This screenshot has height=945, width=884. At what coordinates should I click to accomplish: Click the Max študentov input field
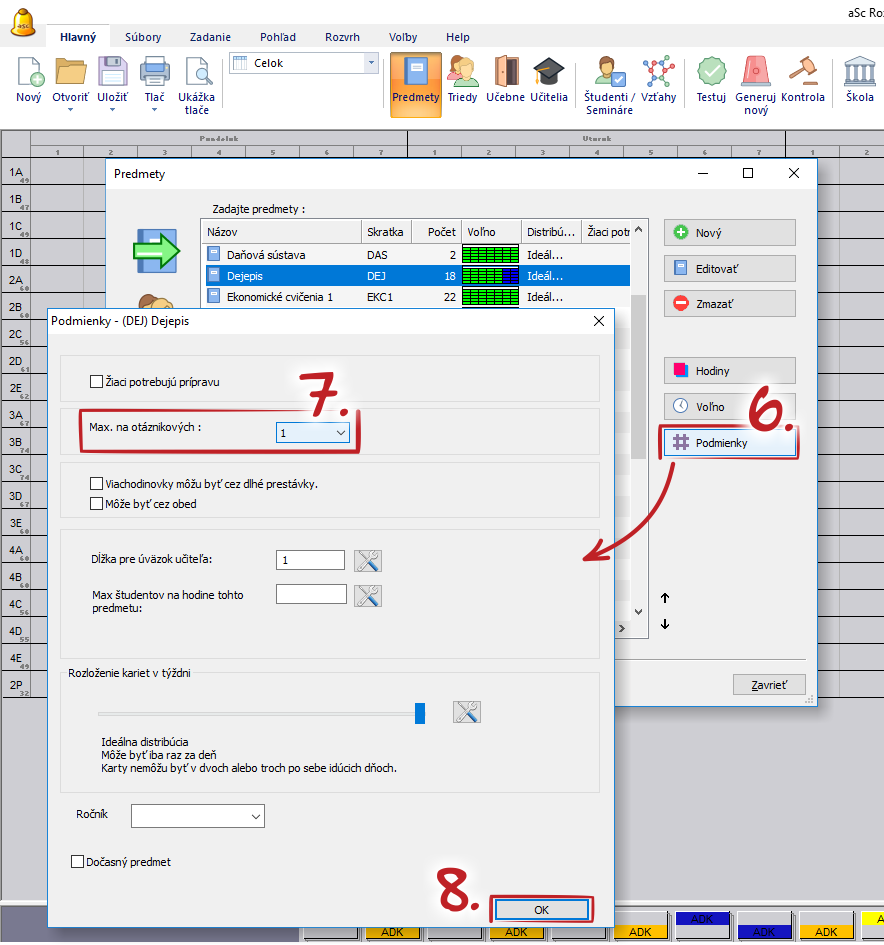(x=311, y=594)
